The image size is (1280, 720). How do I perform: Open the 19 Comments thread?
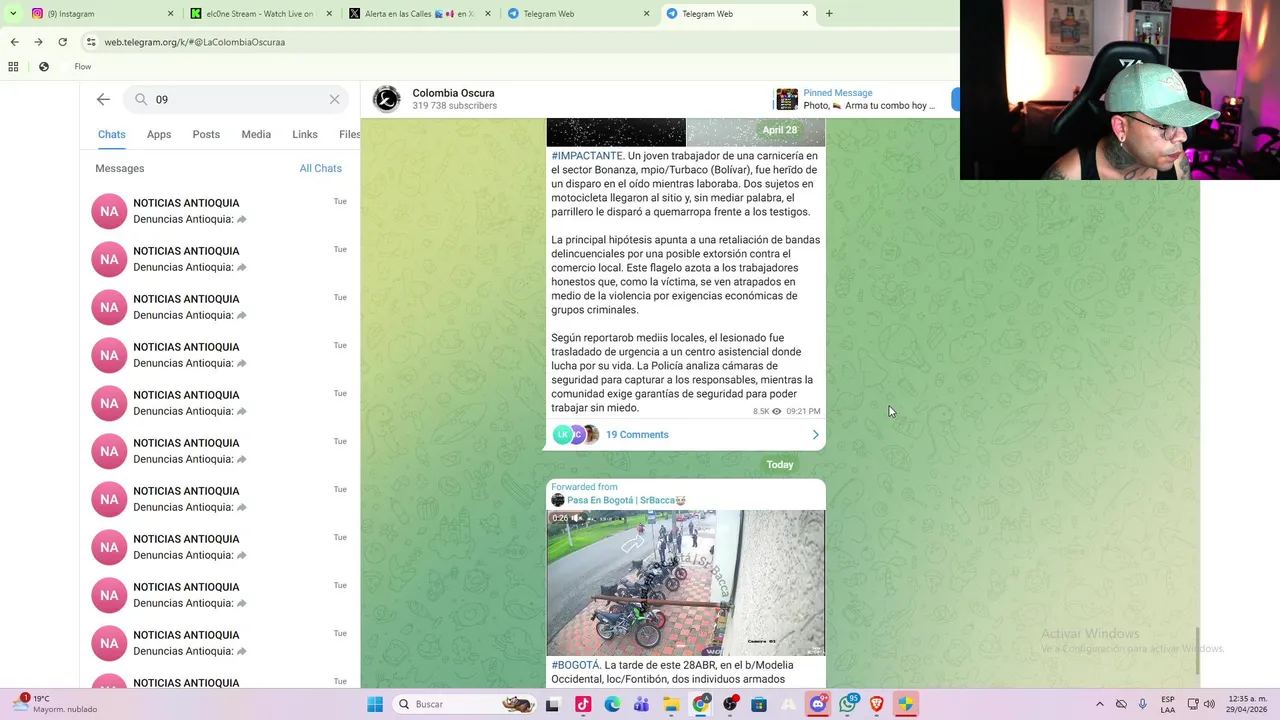click(x=637, y=434)
